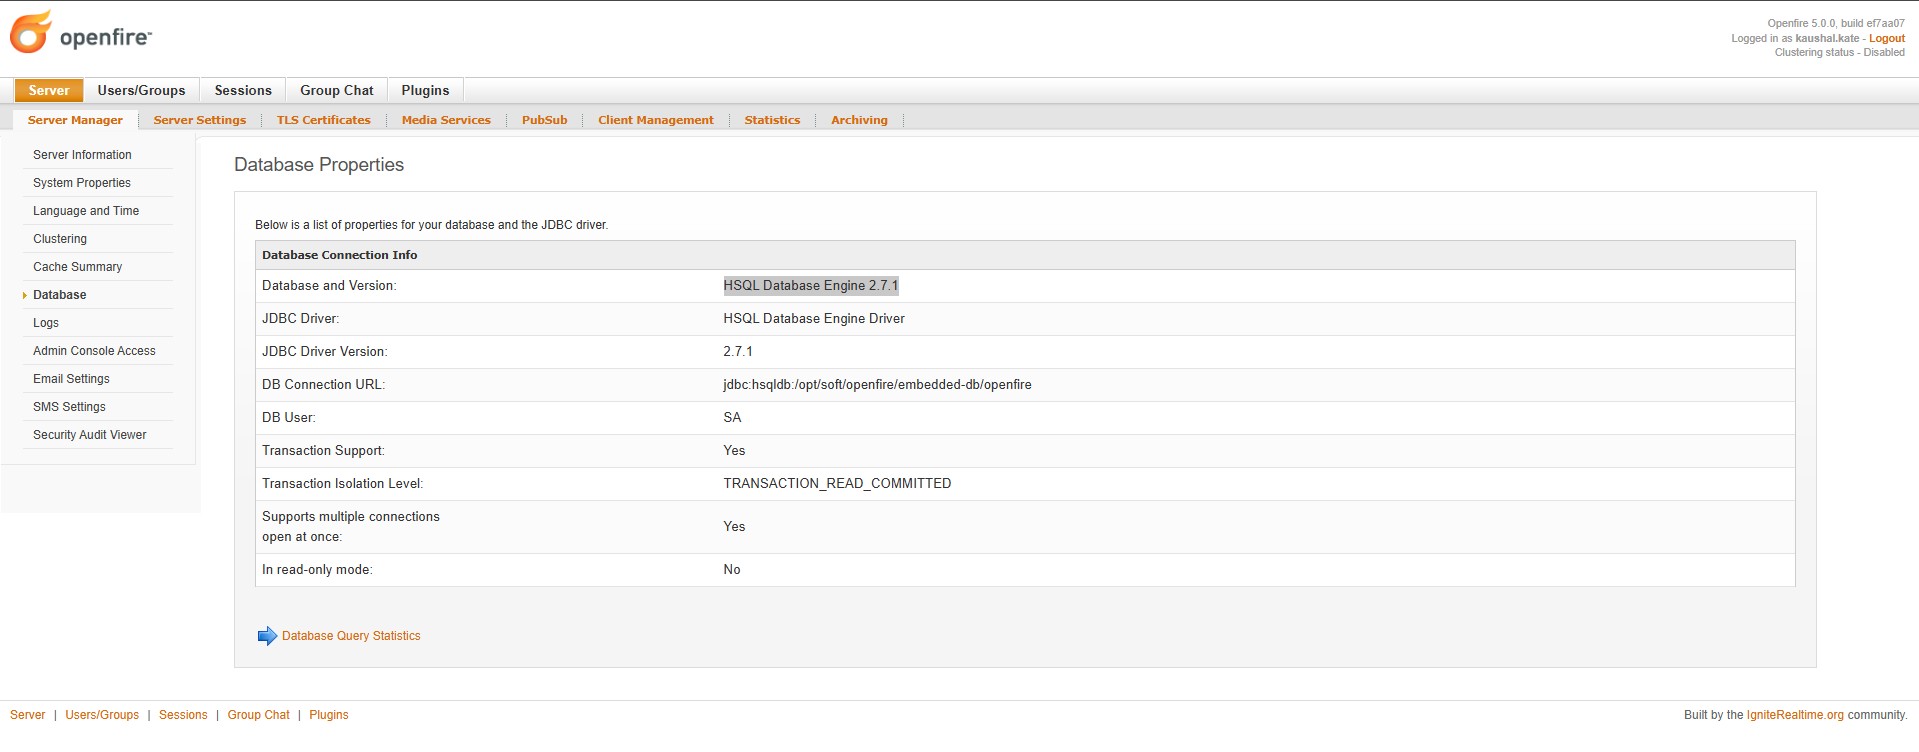This screenshot has width=1919, height=752.
Task: Open Clustering sidebar page
Action: 60,239
